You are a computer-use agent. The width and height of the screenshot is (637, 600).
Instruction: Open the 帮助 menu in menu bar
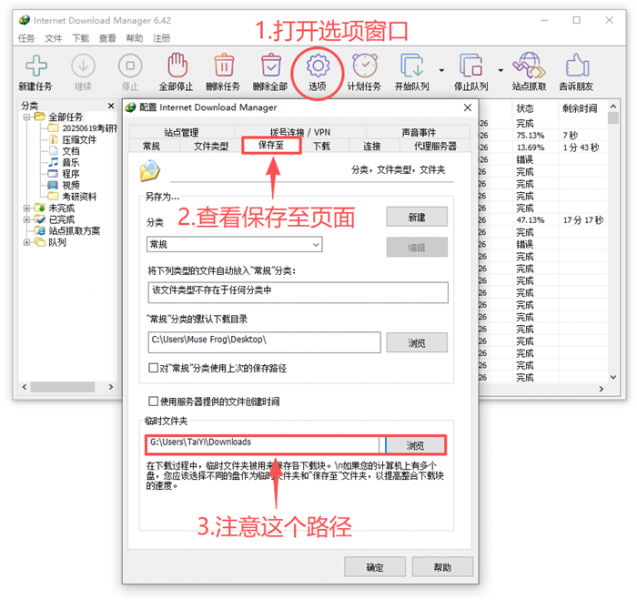(x=134, y=38)
